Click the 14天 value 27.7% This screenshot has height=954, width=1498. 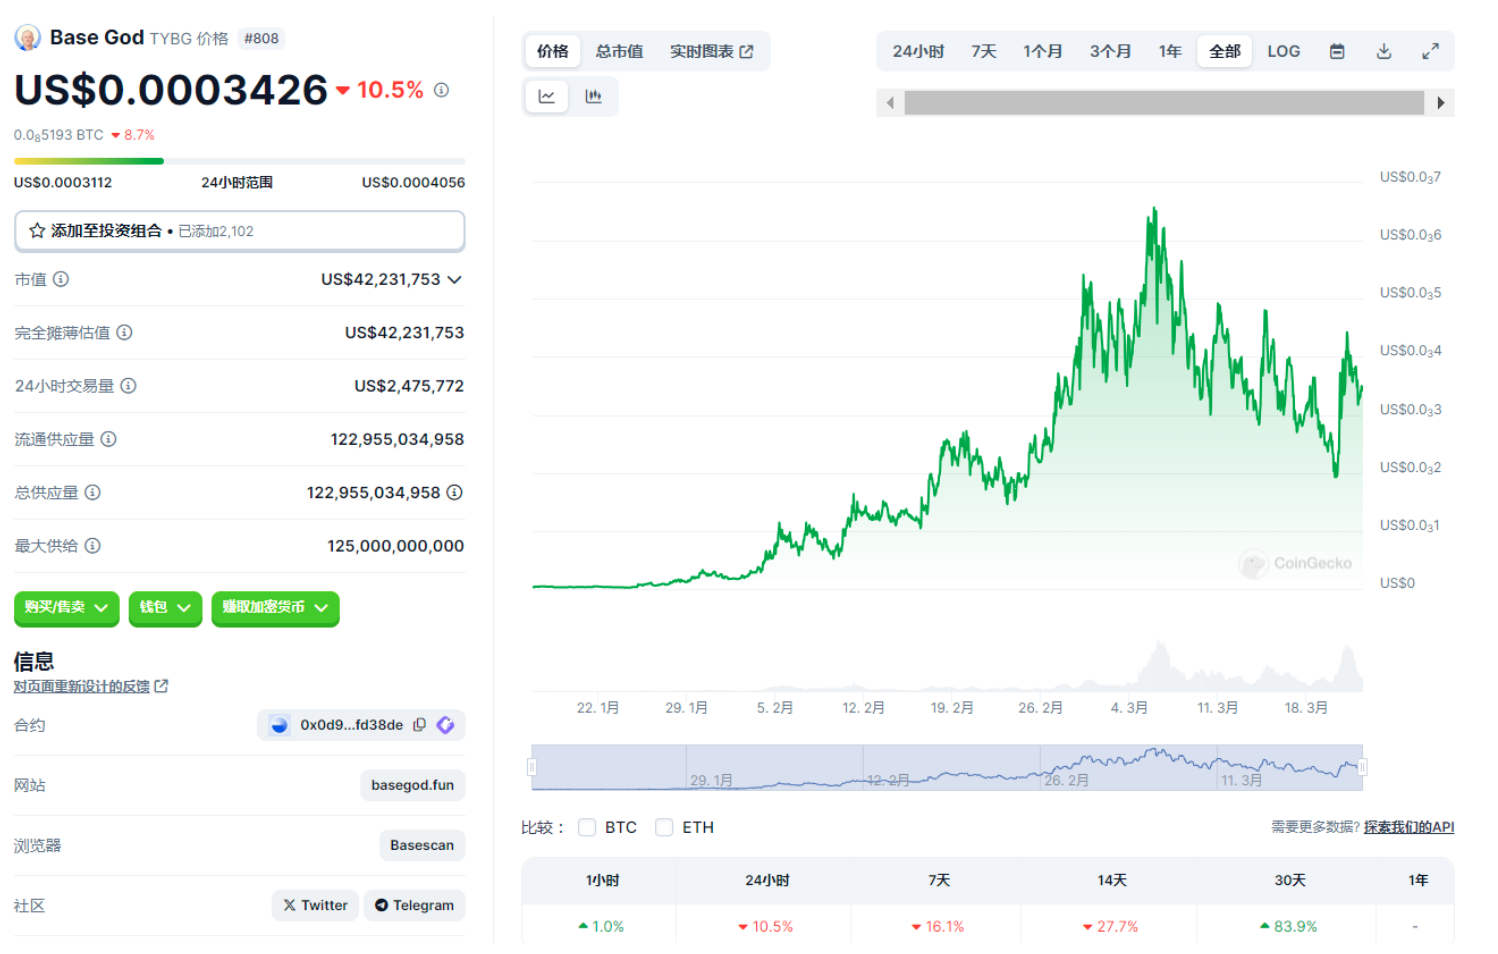1110,926
